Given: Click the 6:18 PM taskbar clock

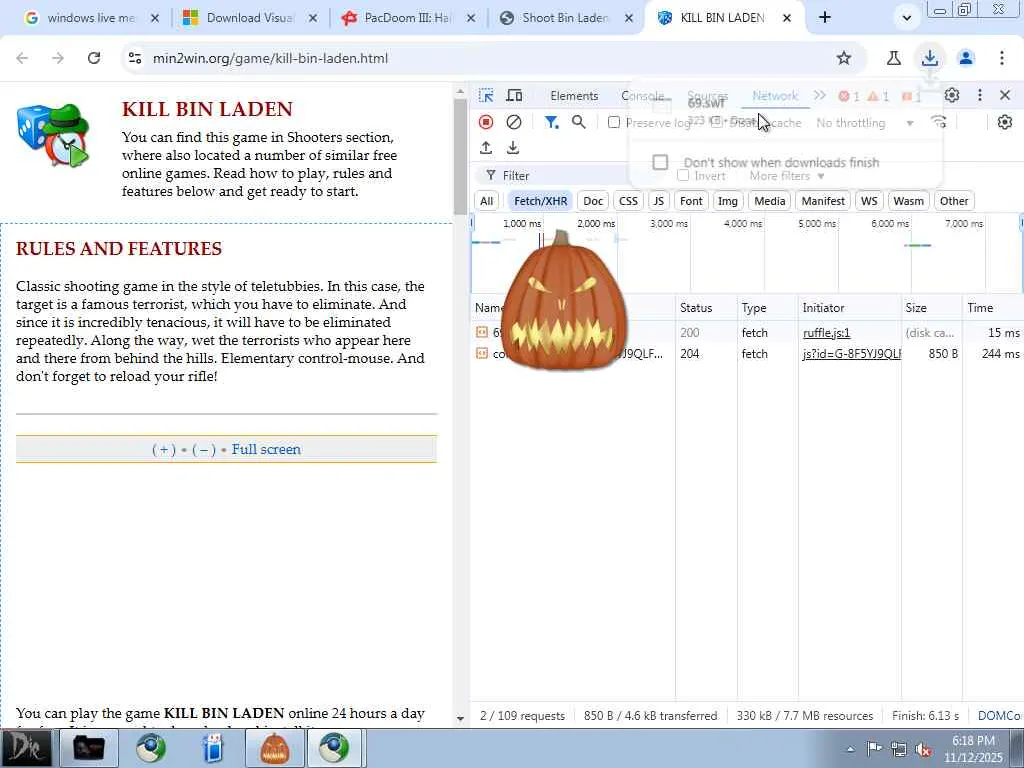Looking at the screenshot, I should coord(973,741).
